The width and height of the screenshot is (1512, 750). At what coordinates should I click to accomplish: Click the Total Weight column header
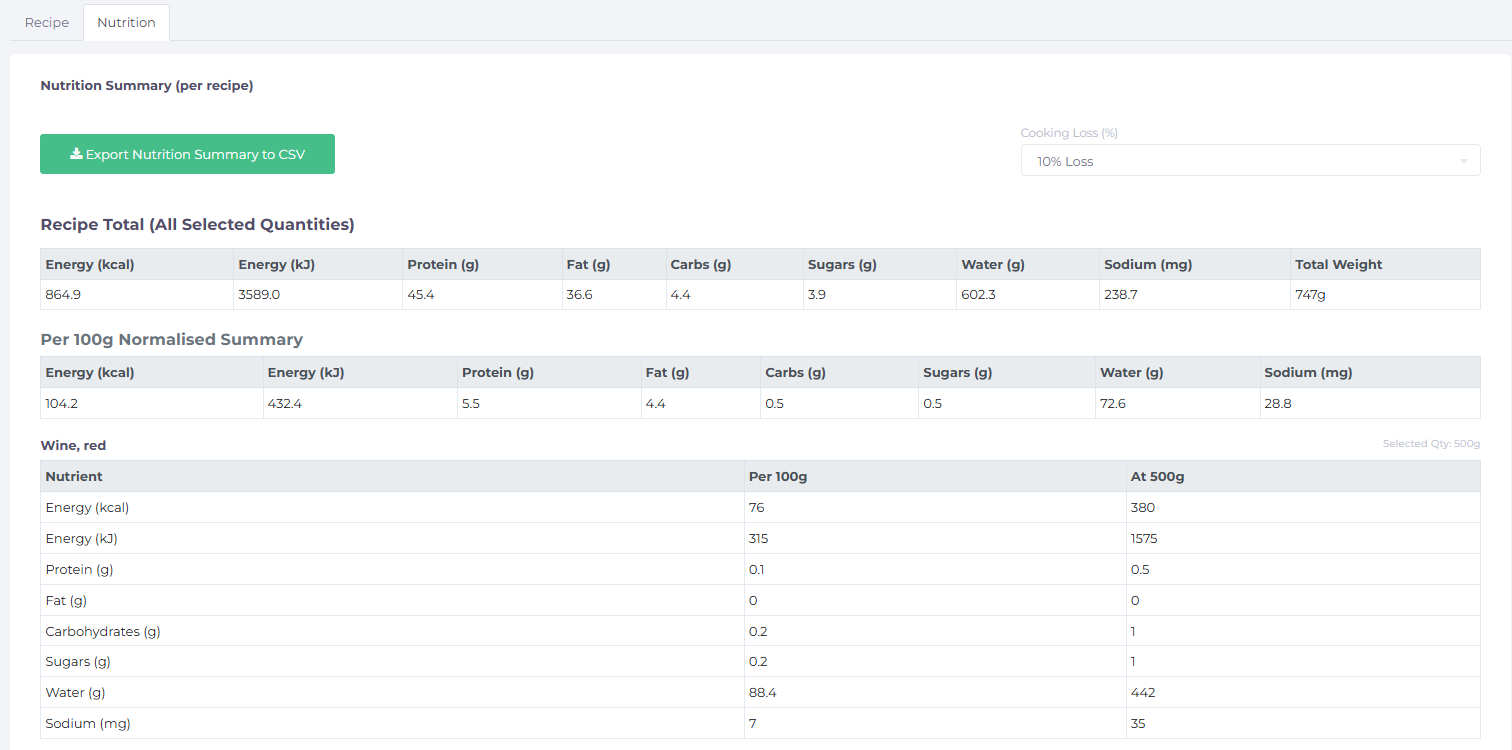click(x=1338, y=265)
